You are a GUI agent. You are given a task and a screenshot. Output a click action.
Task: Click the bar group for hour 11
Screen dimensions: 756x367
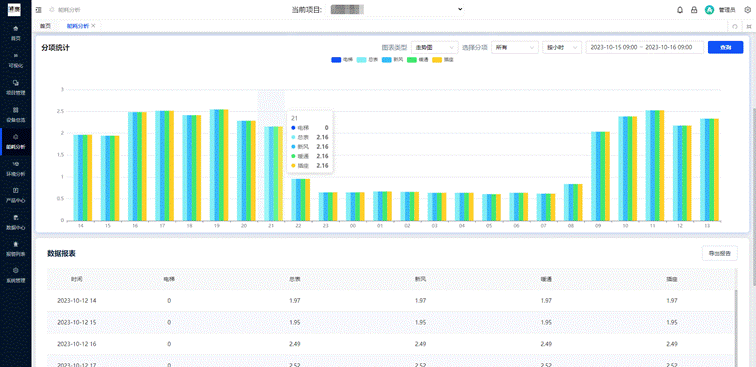point(655,165)
